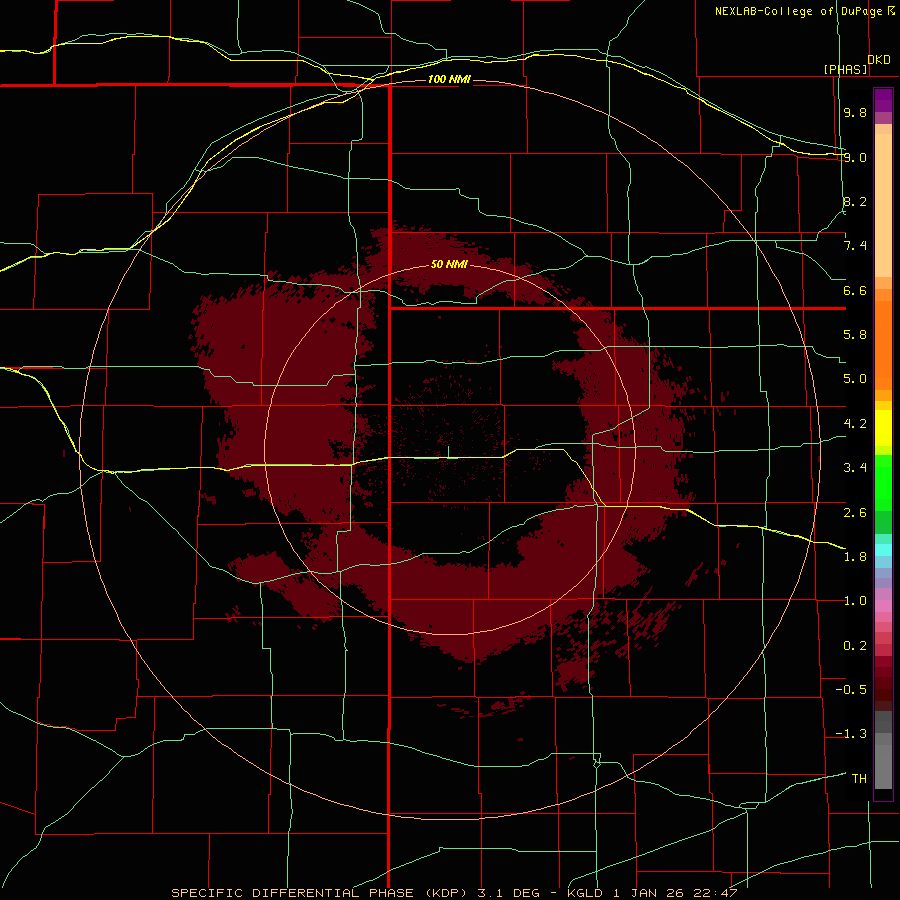Pick the purple segment atop the color bar
Image resolution: width=900 pixels, height=900 pixels.
[883, 100]
